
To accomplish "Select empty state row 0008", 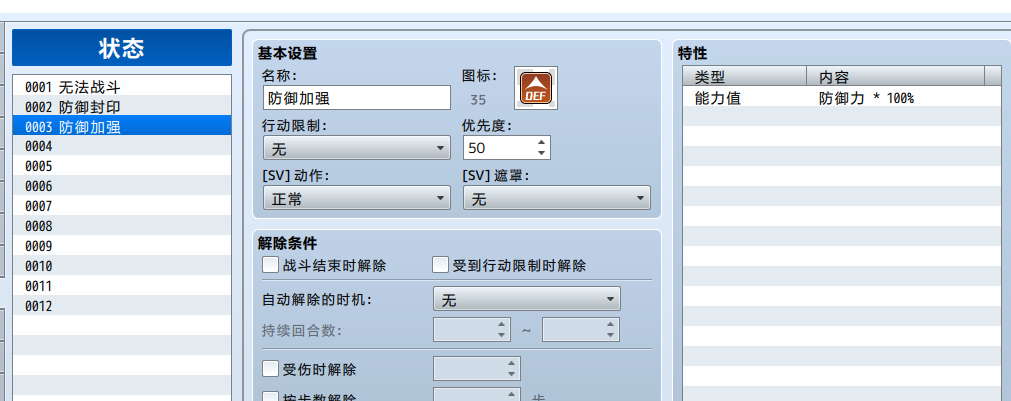I will click(x=122, y=226).
